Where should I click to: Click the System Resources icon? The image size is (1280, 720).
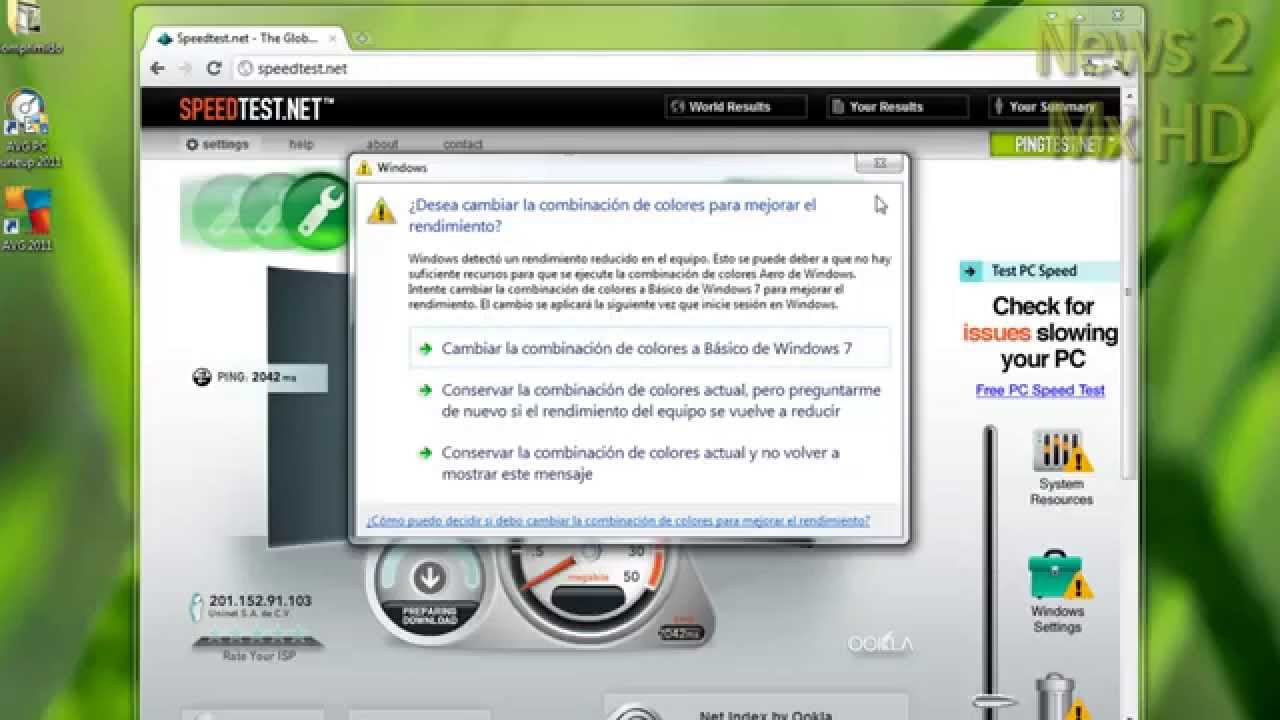(x=1062, y=451)
